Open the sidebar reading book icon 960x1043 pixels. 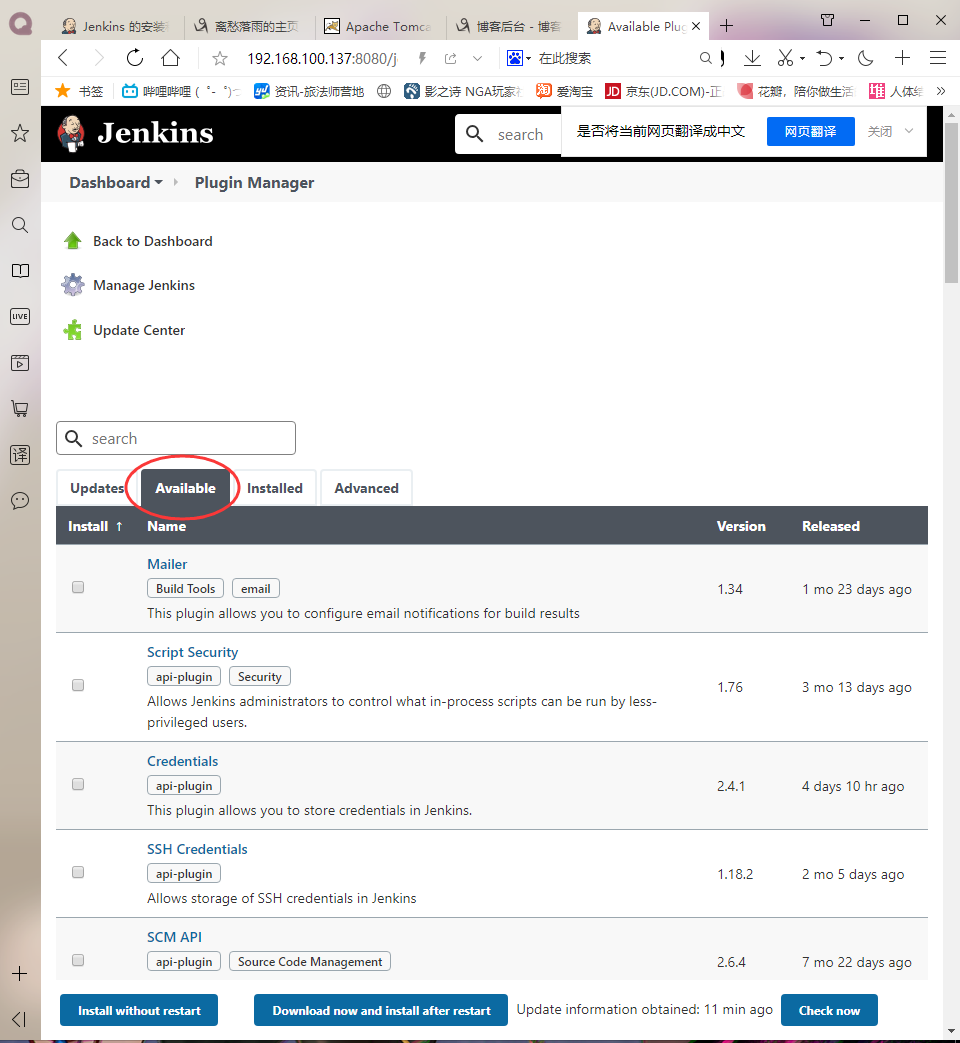pyautogui.click(x=20, y=271)
